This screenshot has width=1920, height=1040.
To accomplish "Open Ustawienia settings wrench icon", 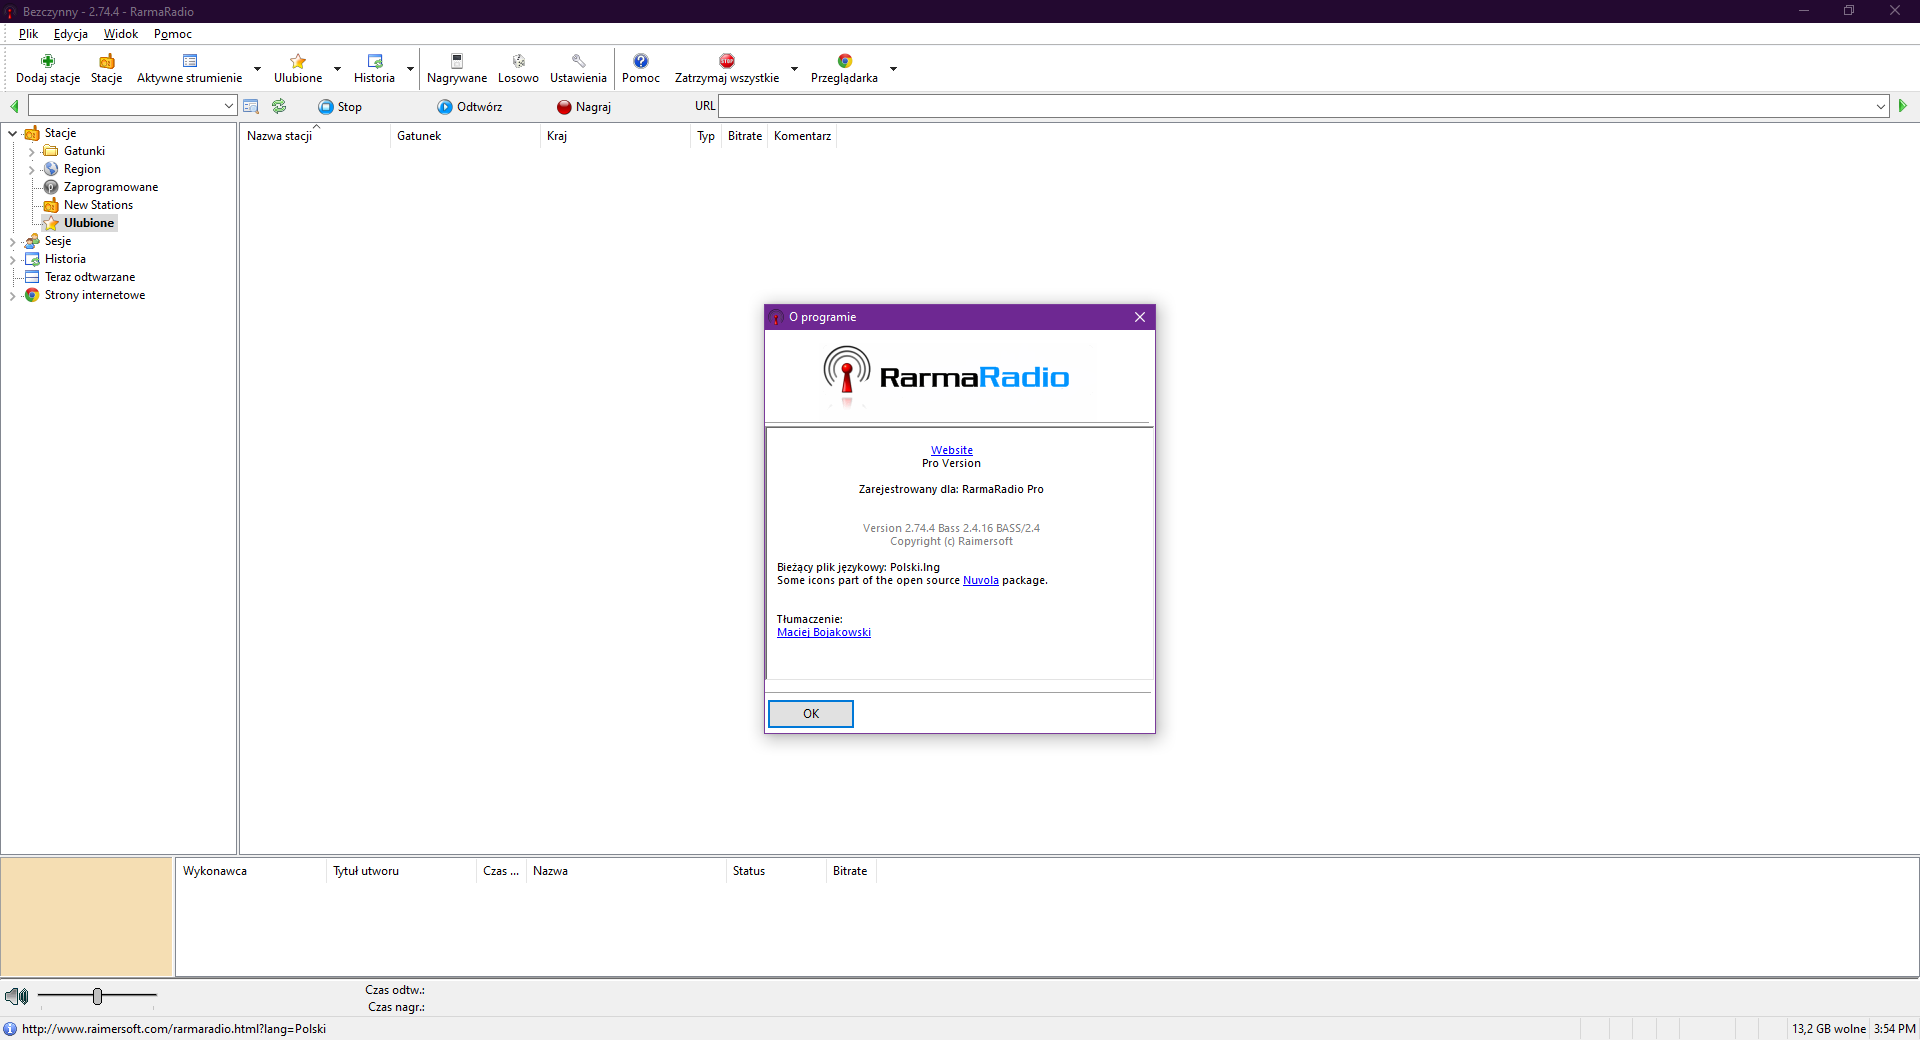I will coord(578,61).
